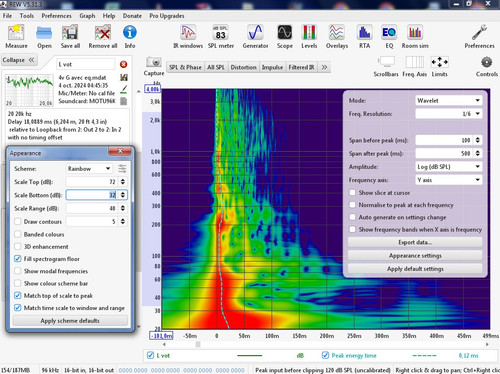Image resolution: width=500 pixels, height=374 pixels.
Task: Click Export data... button
Action: point(415,242)
